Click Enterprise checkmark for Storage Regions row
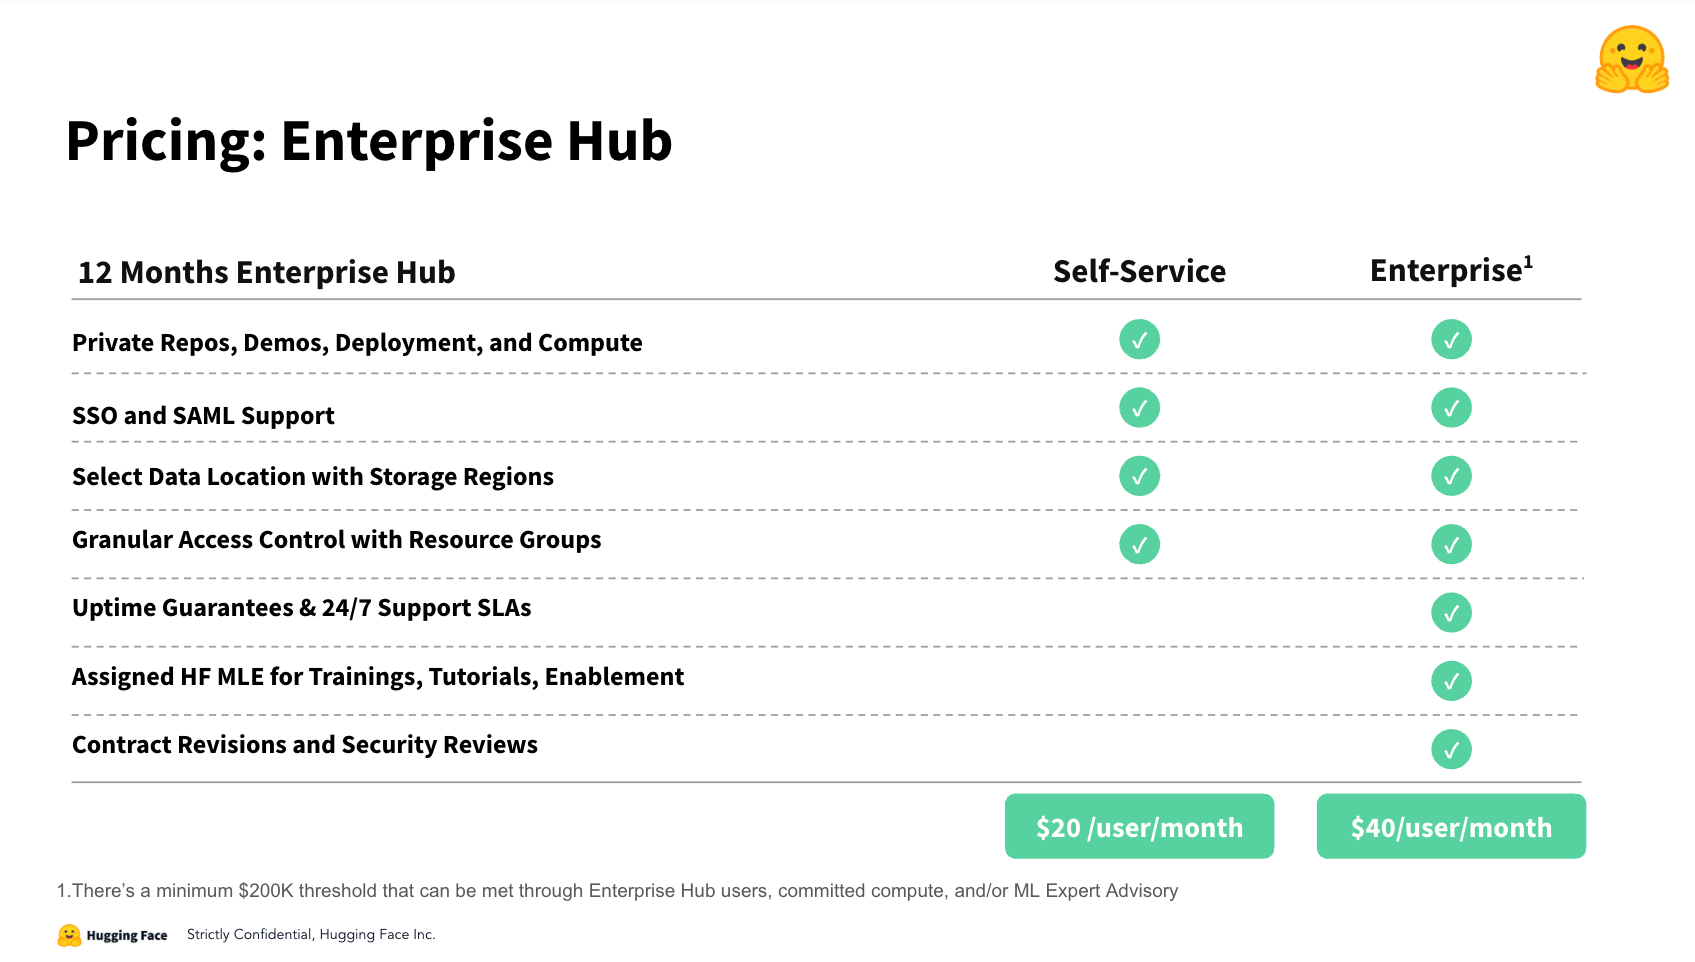Image resolution: width=1695 pixels, height=962 pixels. 1450,476
